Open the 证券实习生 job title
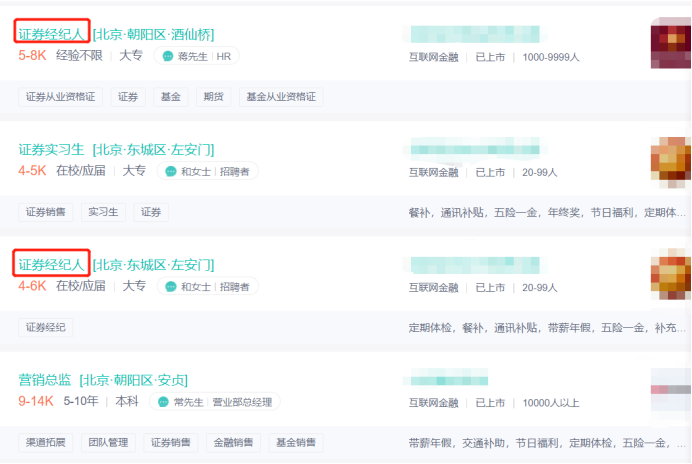Image resolution: width=692 pixels, height=464 pixels. pos(52,149)
